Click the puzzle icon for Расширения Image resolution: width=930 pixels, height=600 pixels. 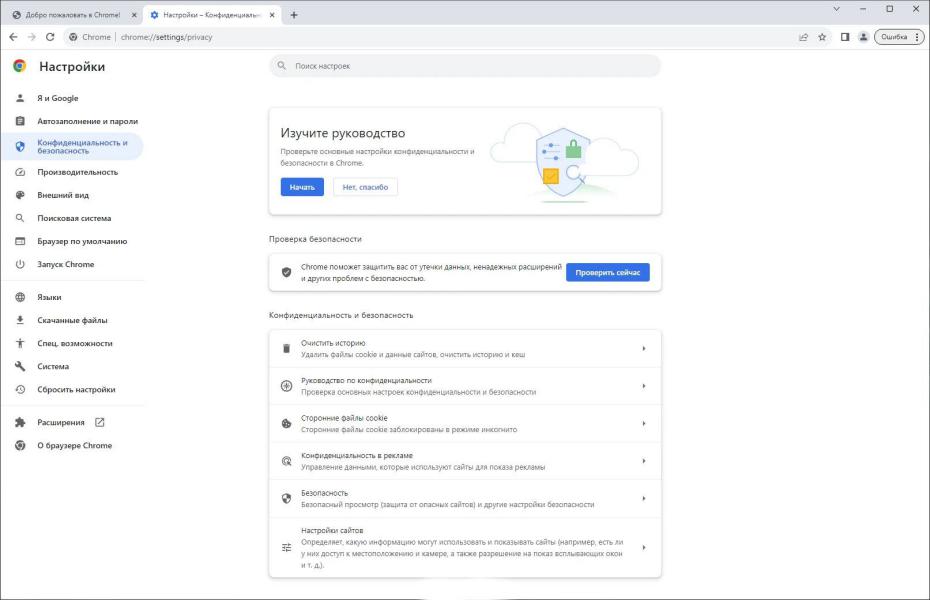tap(20, 422)
